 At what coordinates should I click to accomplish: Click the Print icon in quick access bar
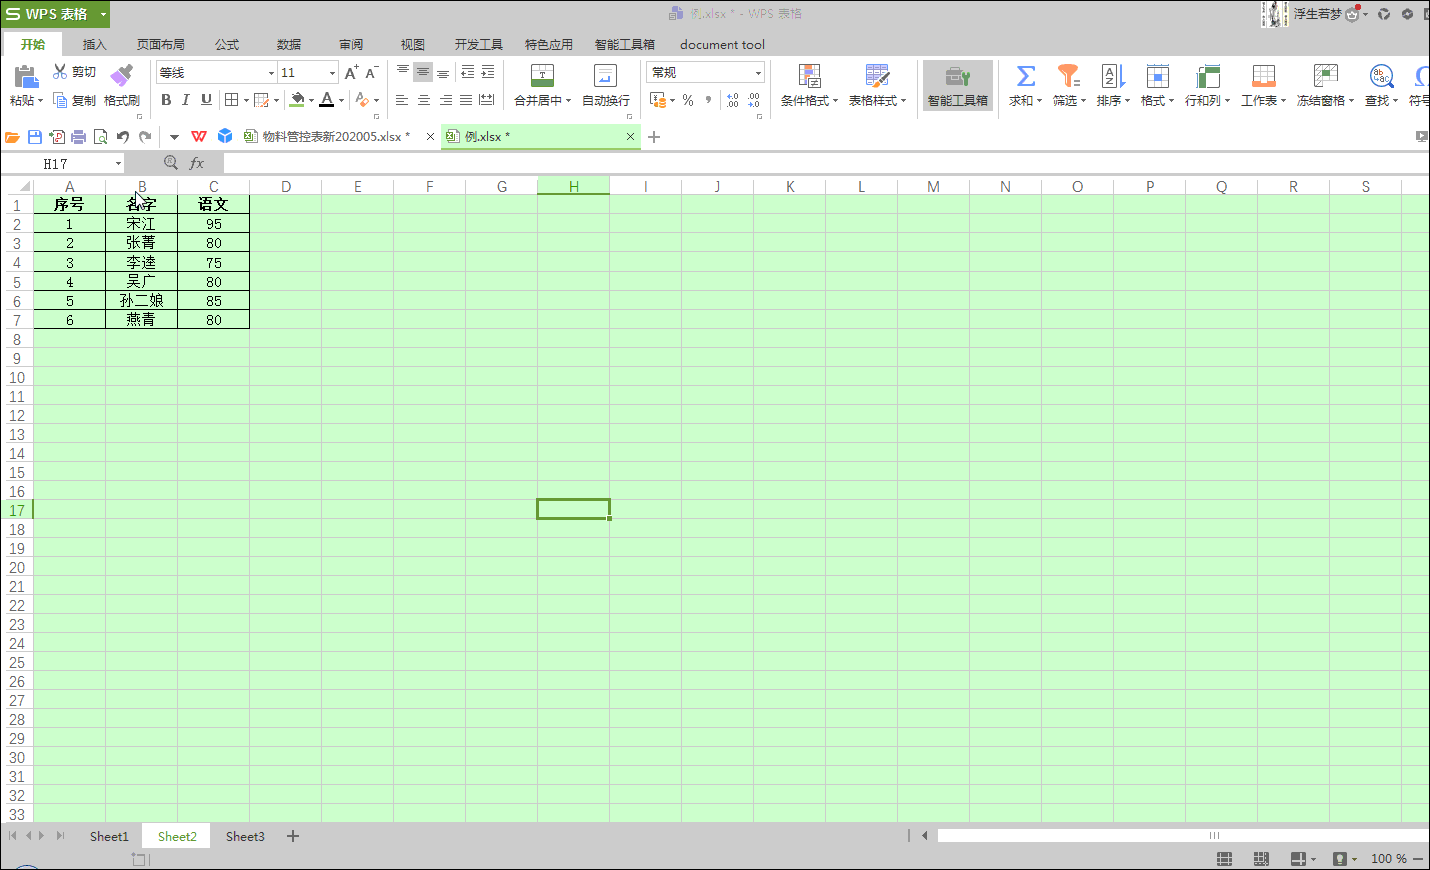(78, 137)
